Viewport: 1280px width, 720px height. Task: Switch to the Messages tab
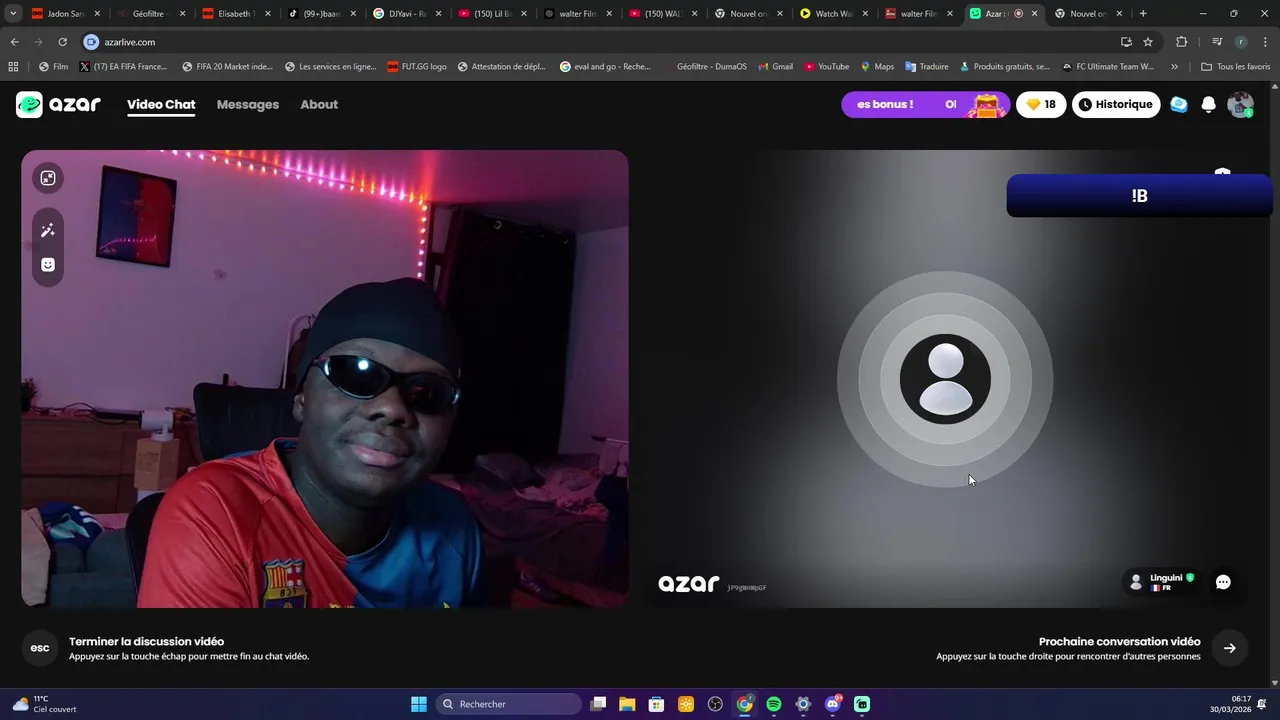[248, 104]
